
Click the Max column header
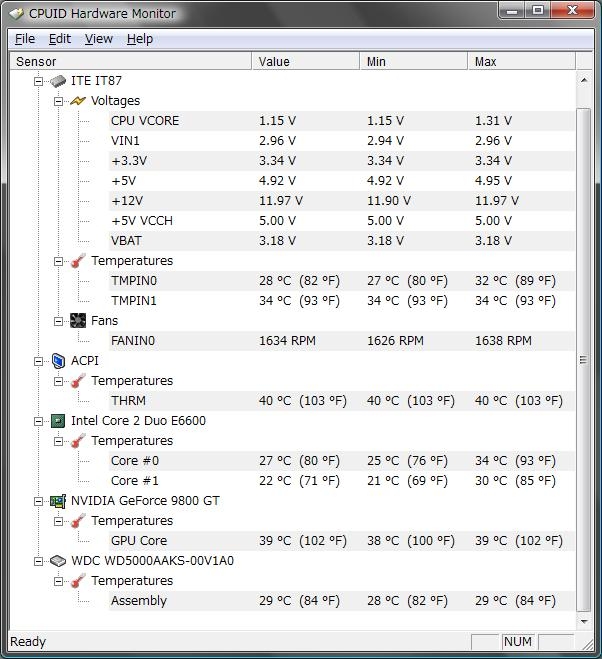tap(521, 61)
